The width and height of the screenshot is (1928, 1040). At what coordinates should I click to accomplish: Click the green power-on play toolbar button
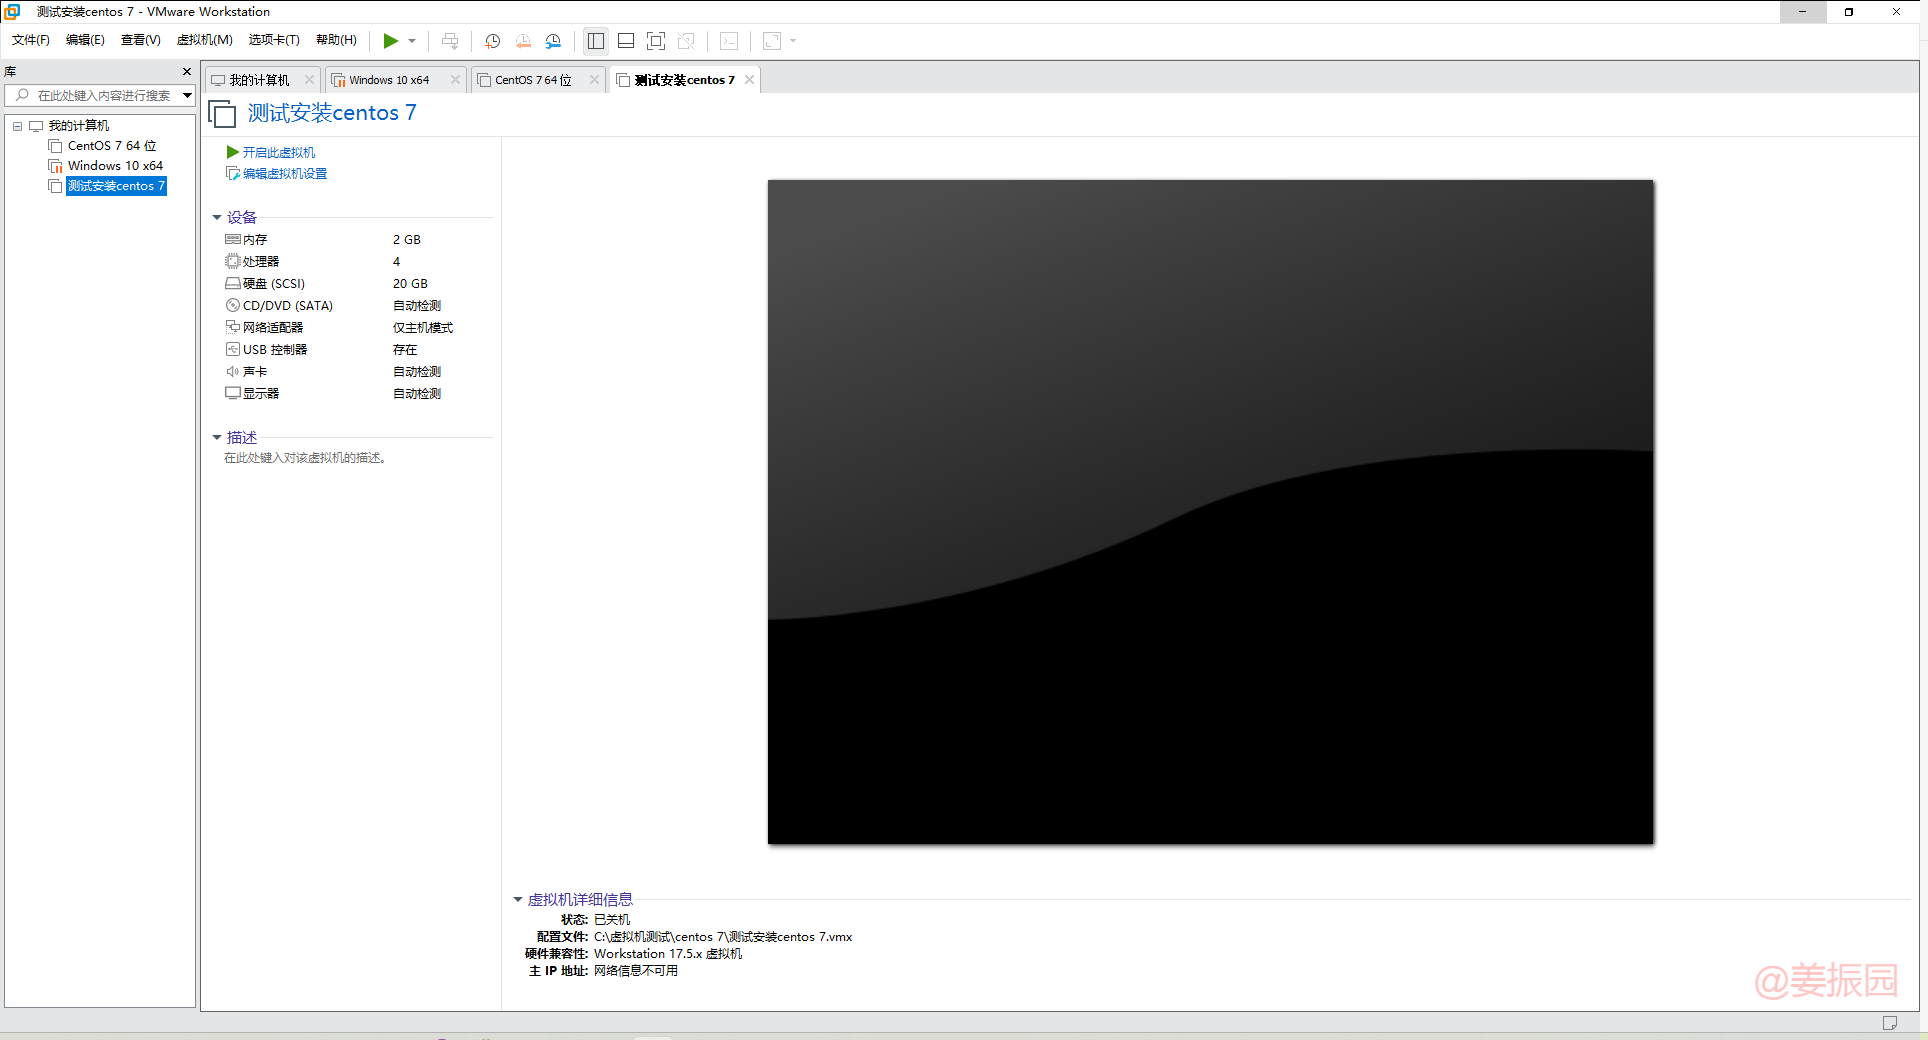point(391,41)
